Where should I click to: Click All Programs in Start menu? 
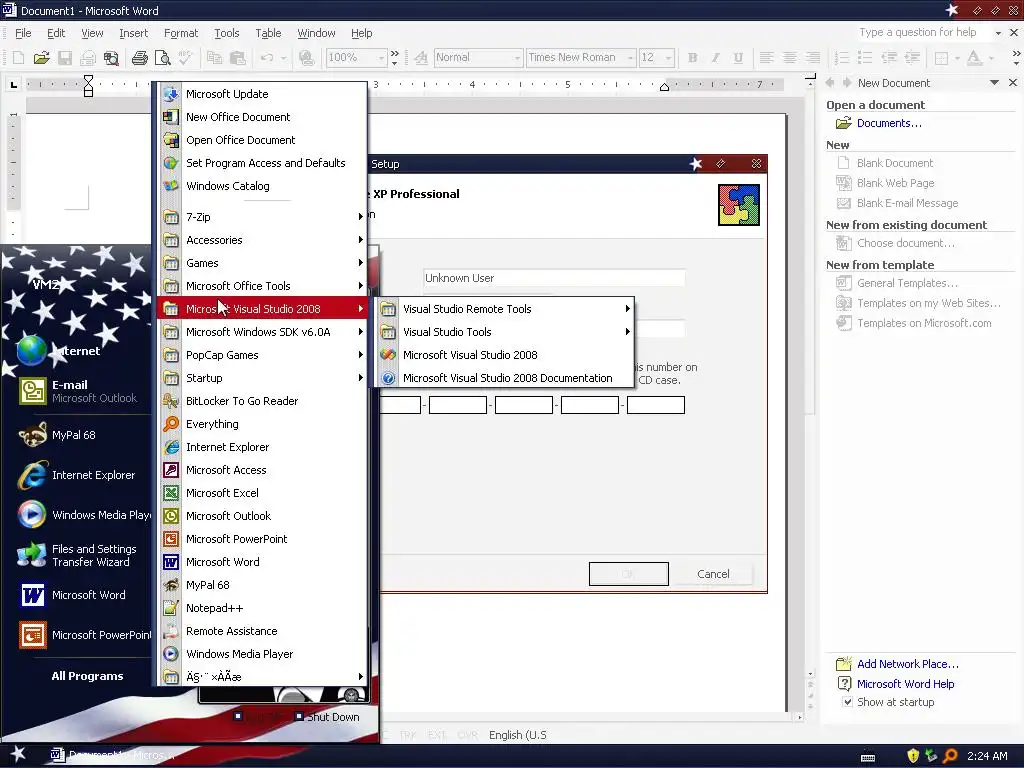click(x=88, y=677)
